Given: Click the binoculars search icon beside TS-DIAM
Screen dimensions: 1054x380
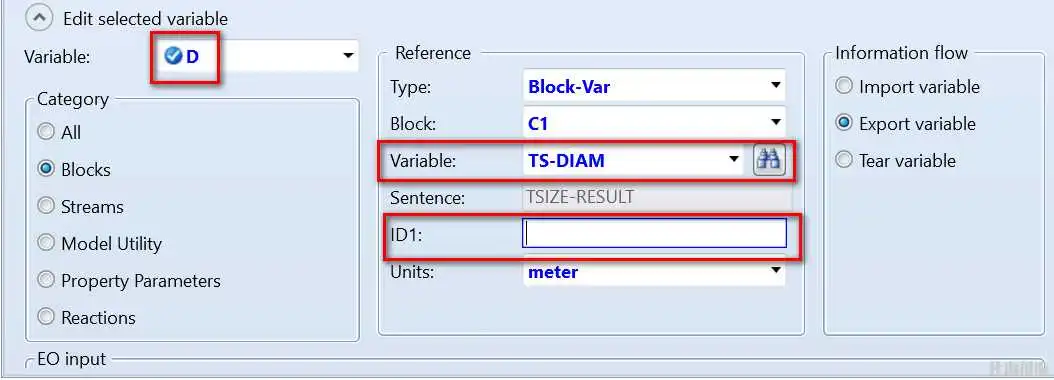Looking at the screenshot, I should [769, 160].
